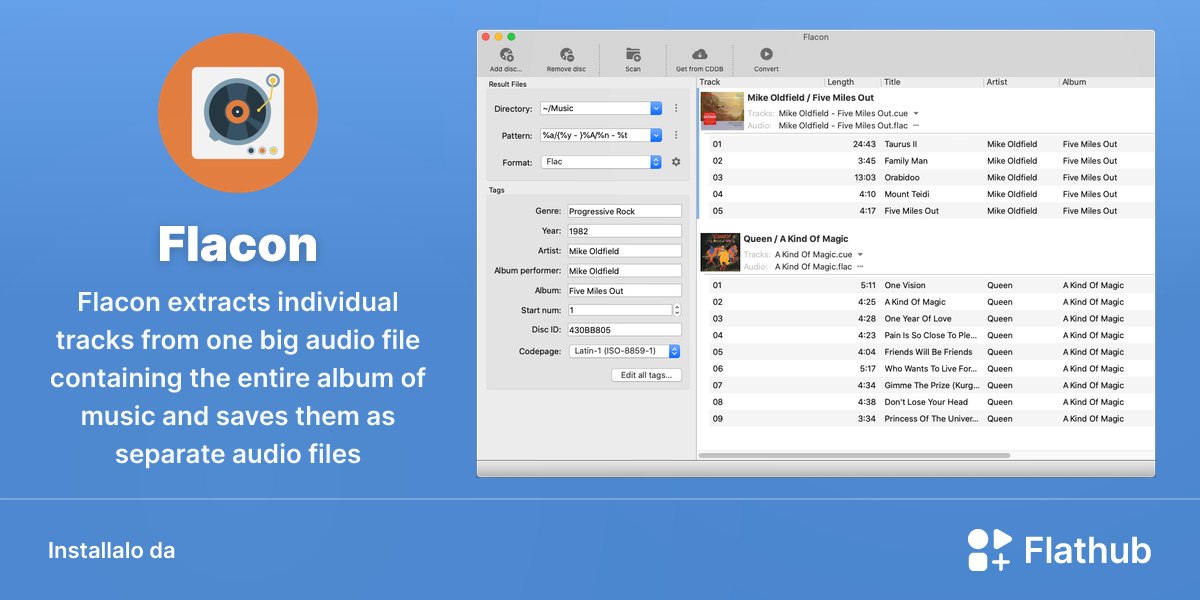1200x600 pixels.
Task: Click the Flacon turntable logo
Action: click(x=237, y=112)
